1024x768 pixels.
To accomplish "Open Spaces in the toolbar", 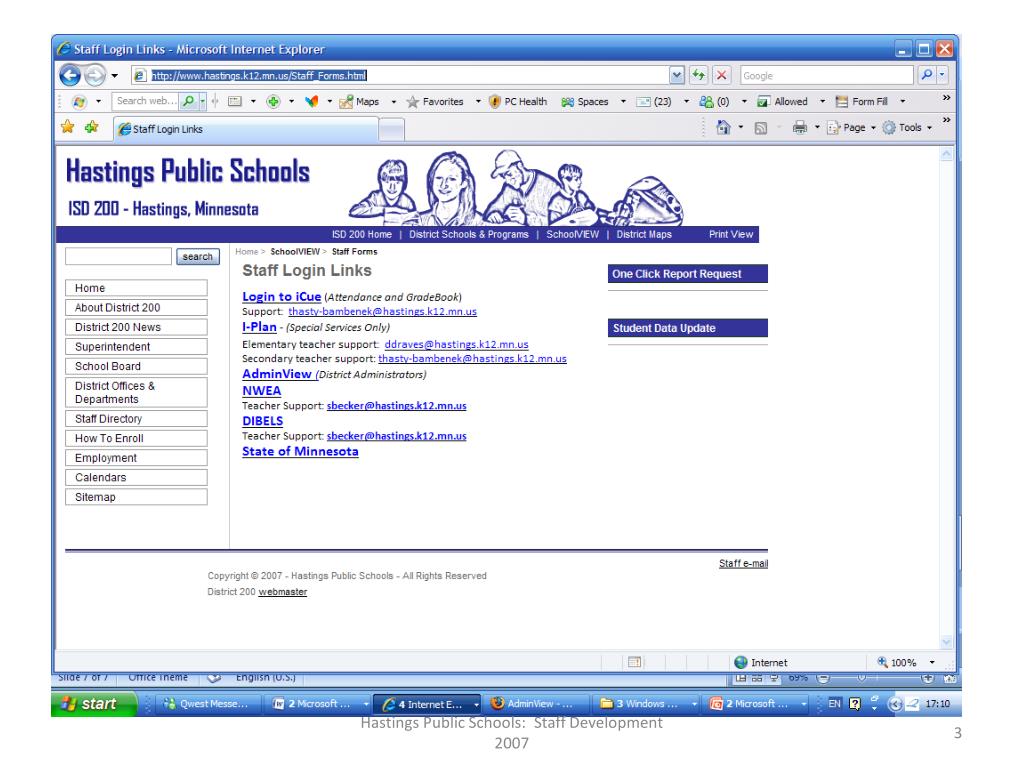I will (x=585, y=102).
